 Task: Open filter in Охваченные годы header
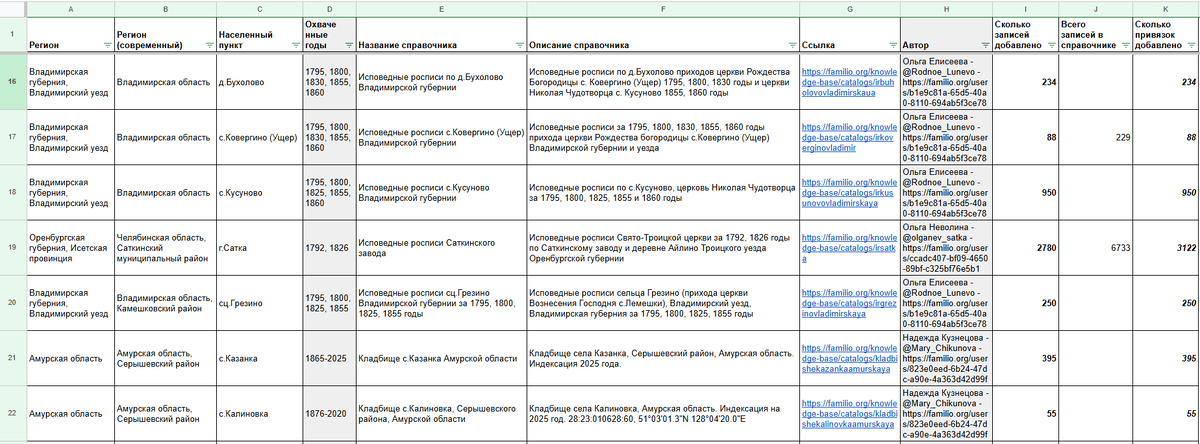pyautogui.click(x=348, y=45)
